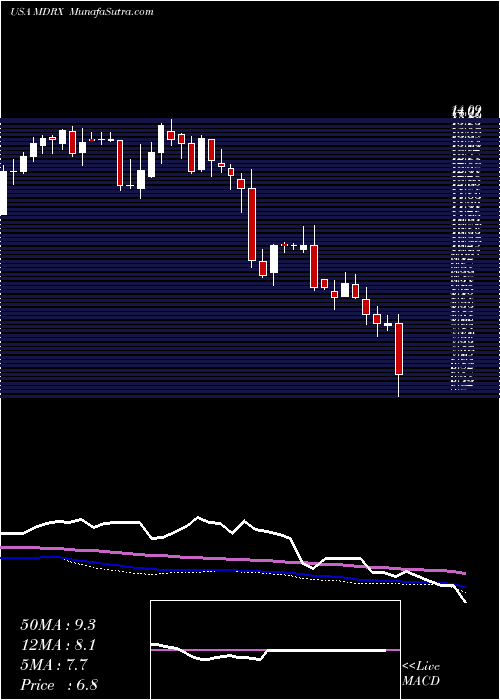The image size is (500, 700).
Task: Click the 5MA : 7.7 label
Action: pos(54,665)
